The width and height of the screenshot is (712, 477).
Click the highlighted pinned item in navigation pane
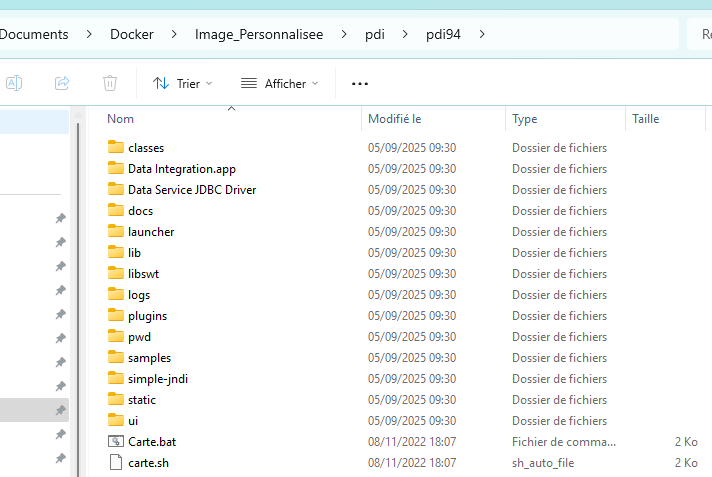point(35,410)
